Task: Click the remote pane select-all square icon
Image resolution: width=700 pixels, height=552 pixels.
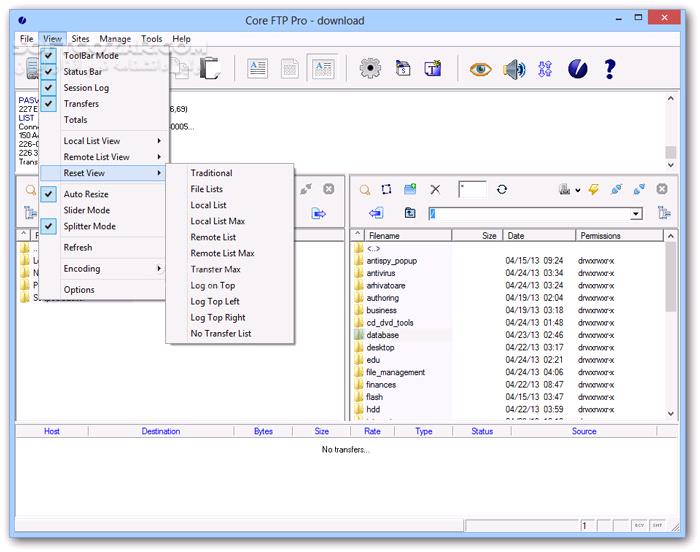Action: (387, 189)
